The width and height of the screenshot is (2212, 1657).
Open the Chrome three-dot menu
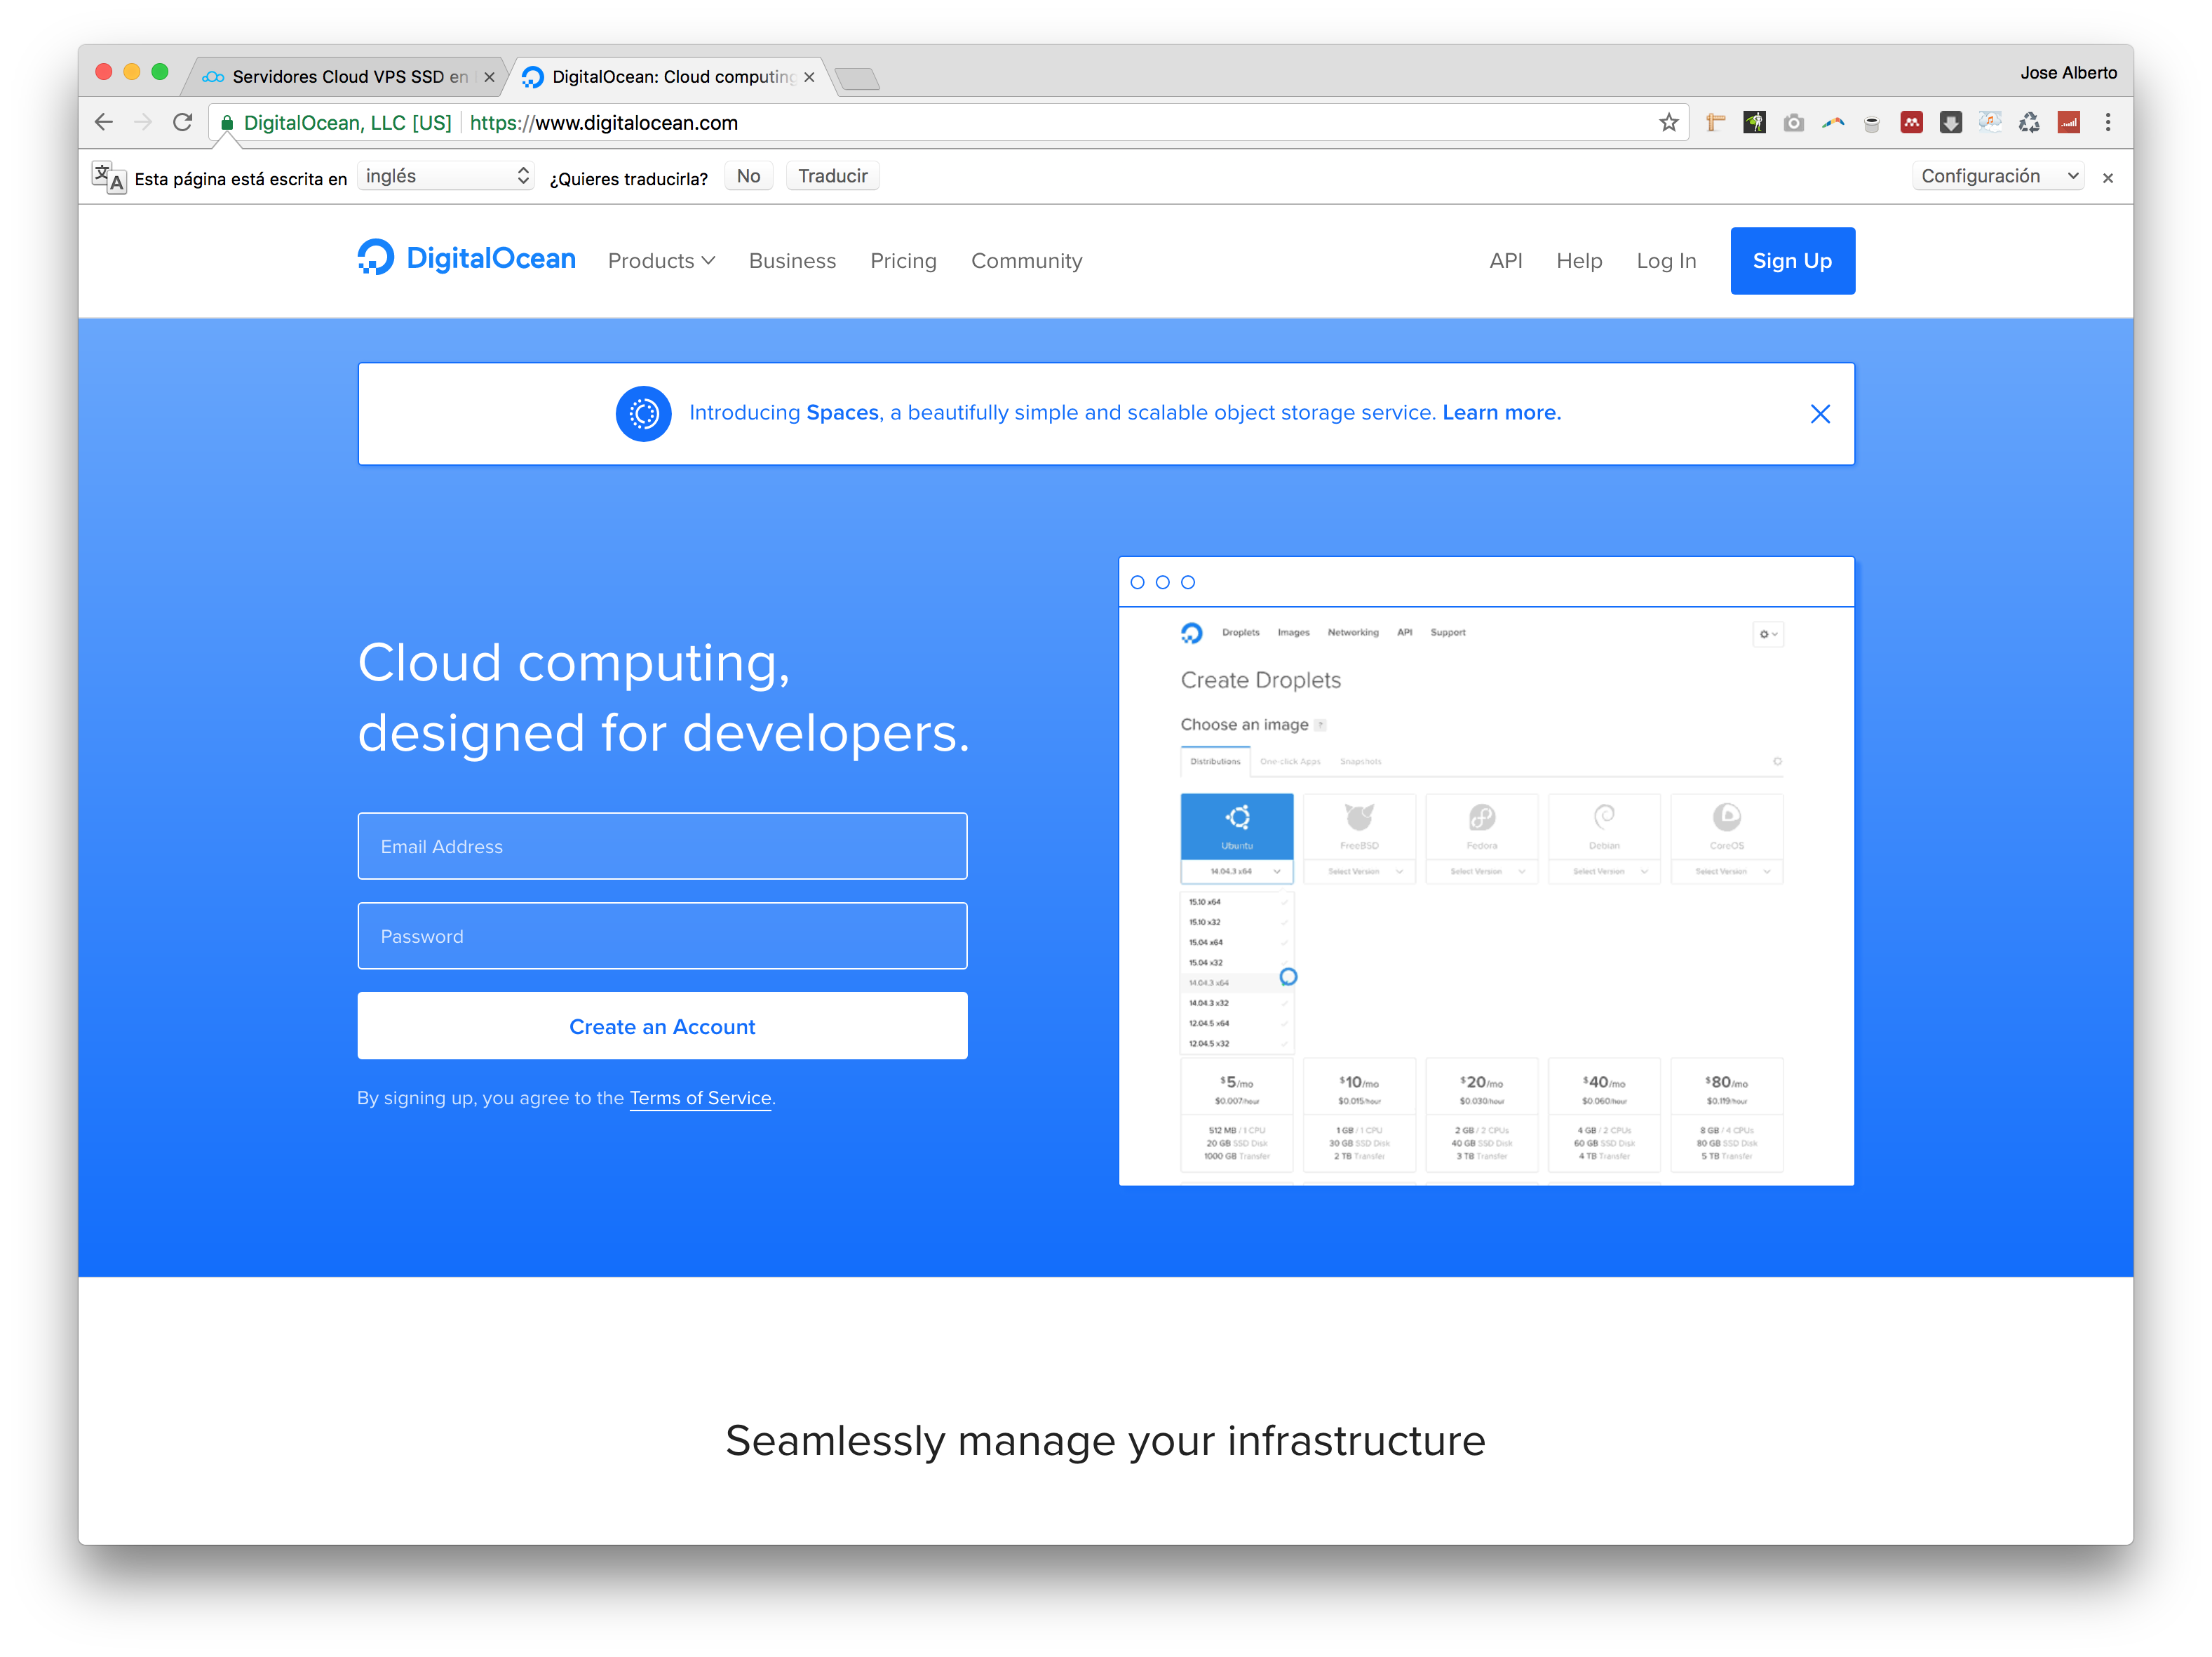(x=2108, y=122)
